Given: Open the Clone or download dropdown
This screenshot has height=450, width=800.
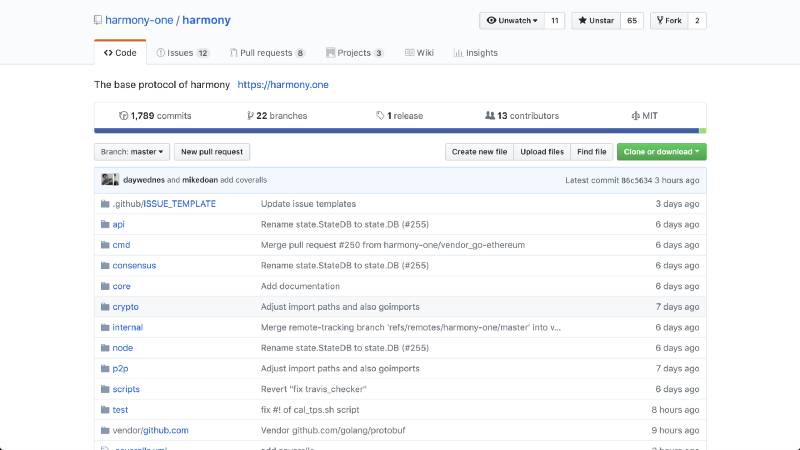Looking at the screenshot, I should tap(661, 152).
